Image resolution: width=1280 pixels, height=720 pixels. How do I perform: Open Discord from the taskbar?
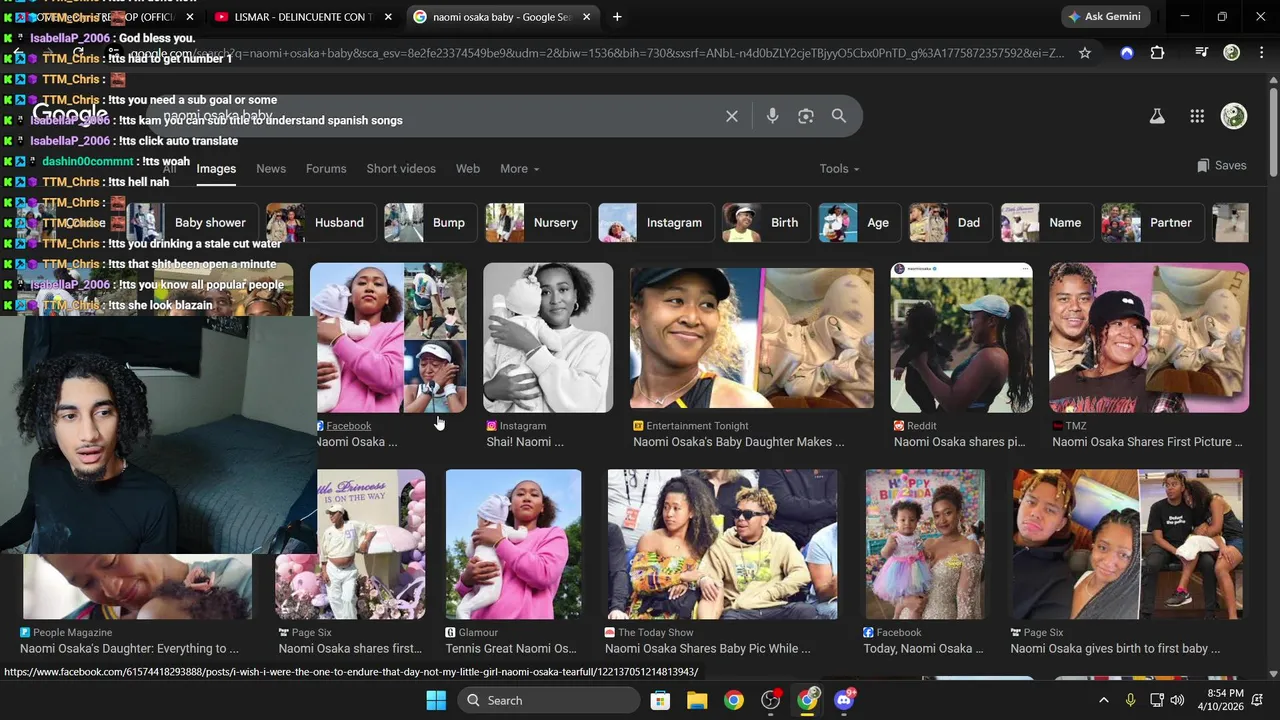pos(844,700)
